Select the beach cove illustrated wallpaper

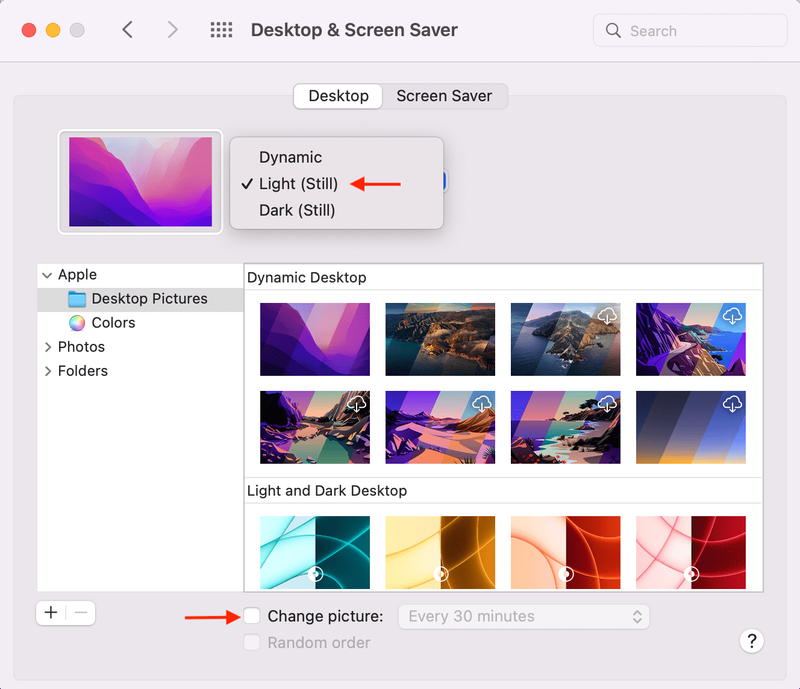[565, 427]
